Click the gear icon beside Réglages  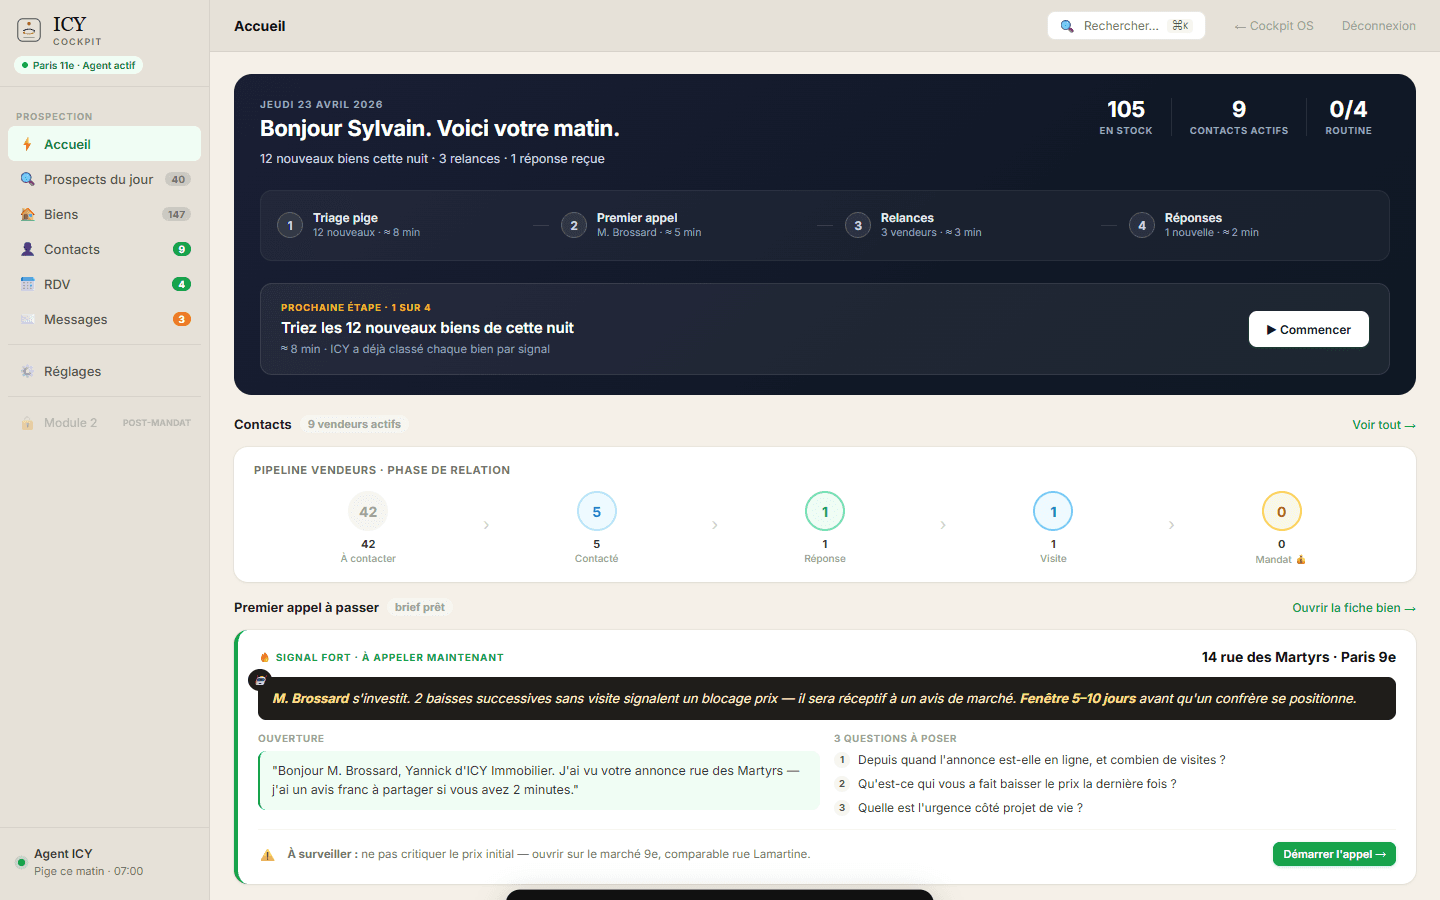tap(27, 371)
